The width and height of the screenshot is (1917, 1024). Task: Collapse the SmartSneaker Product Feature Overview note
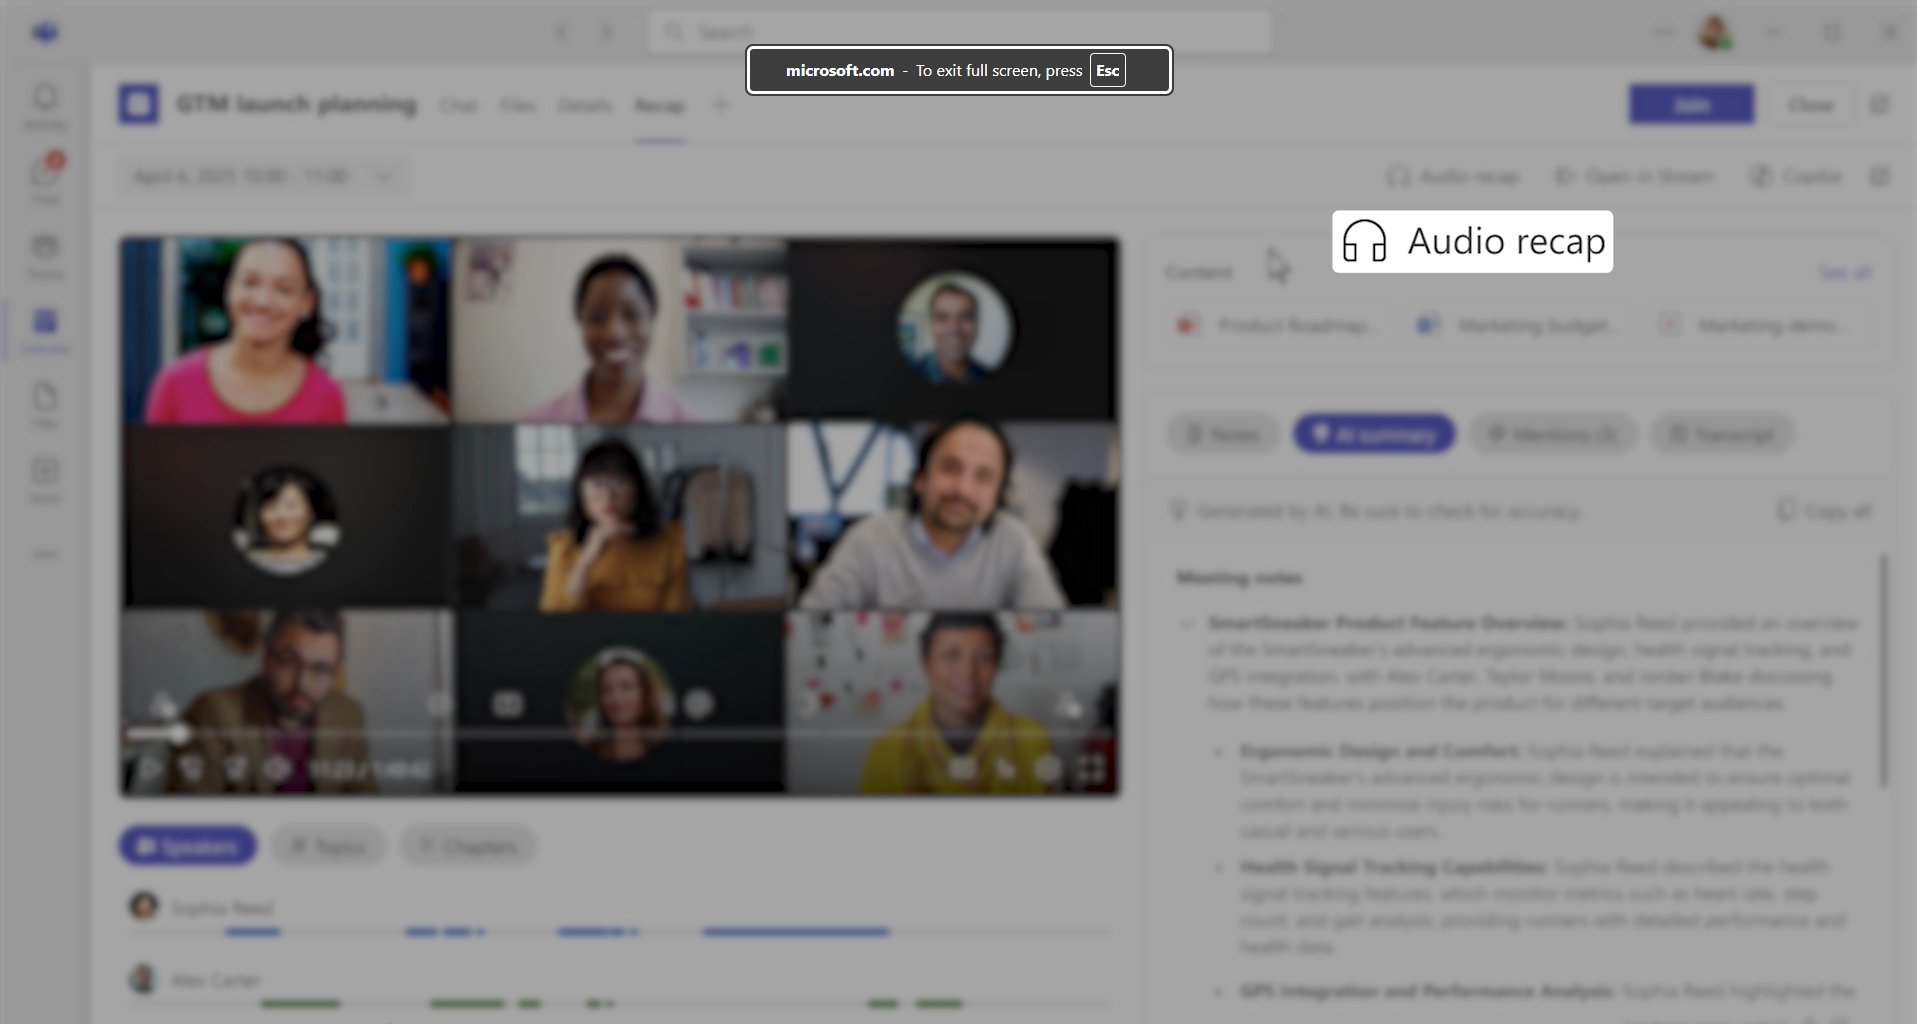click(1187, 624)
